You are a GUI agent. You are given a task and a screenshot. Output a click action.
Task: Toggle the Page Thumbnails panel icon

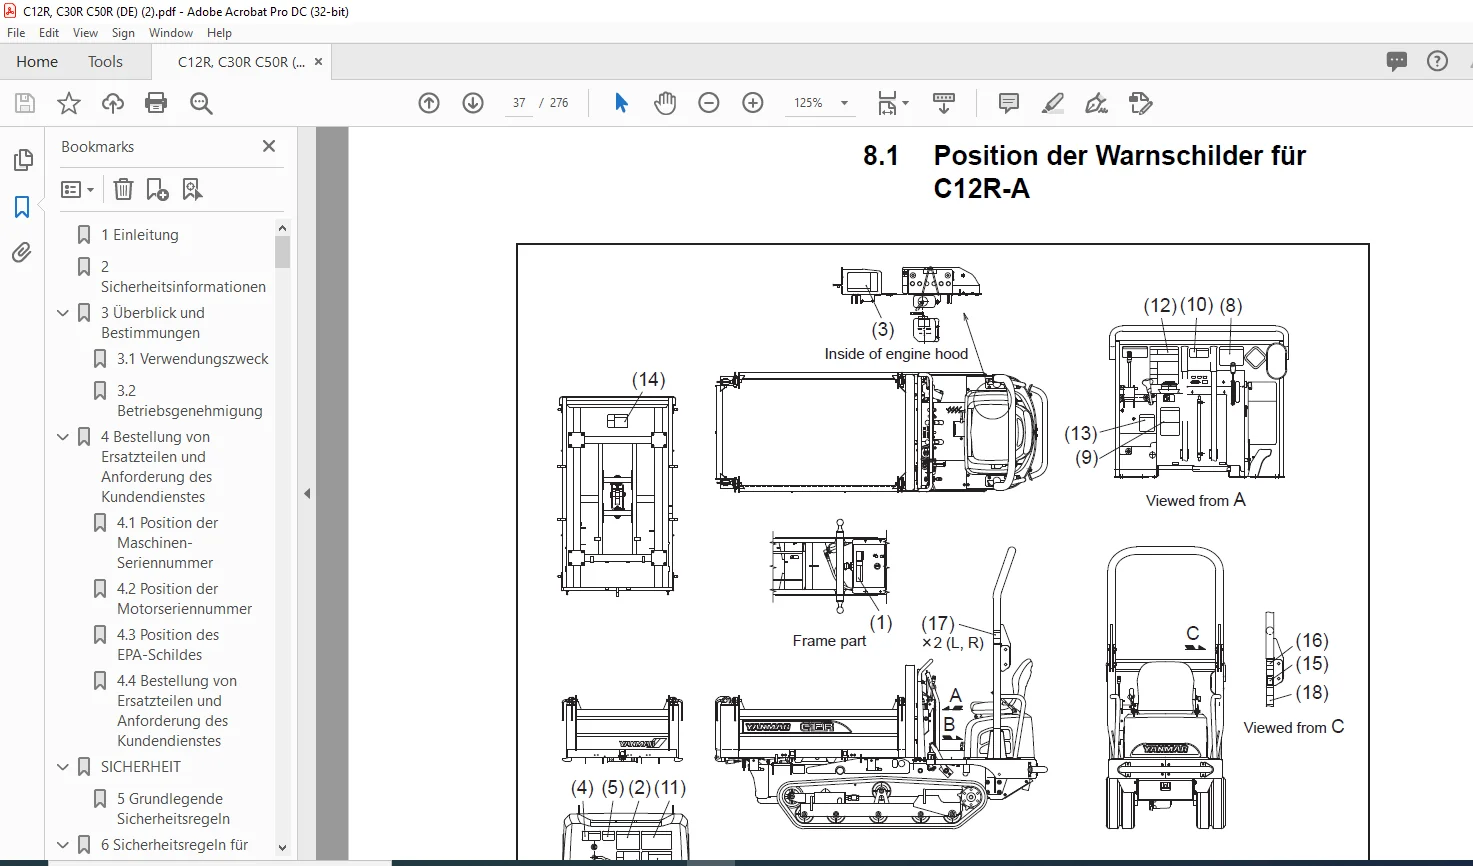[22, 160]
